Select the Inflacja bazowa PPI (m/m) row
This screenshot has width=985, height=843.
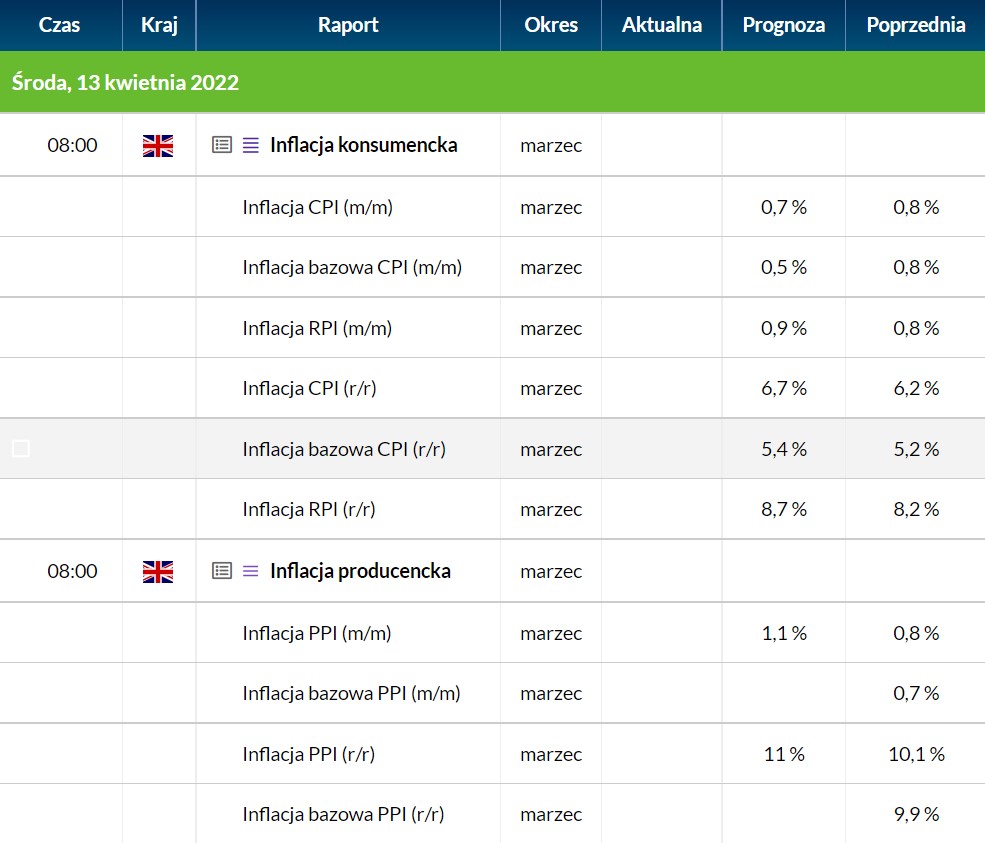[x=492, y=693]
